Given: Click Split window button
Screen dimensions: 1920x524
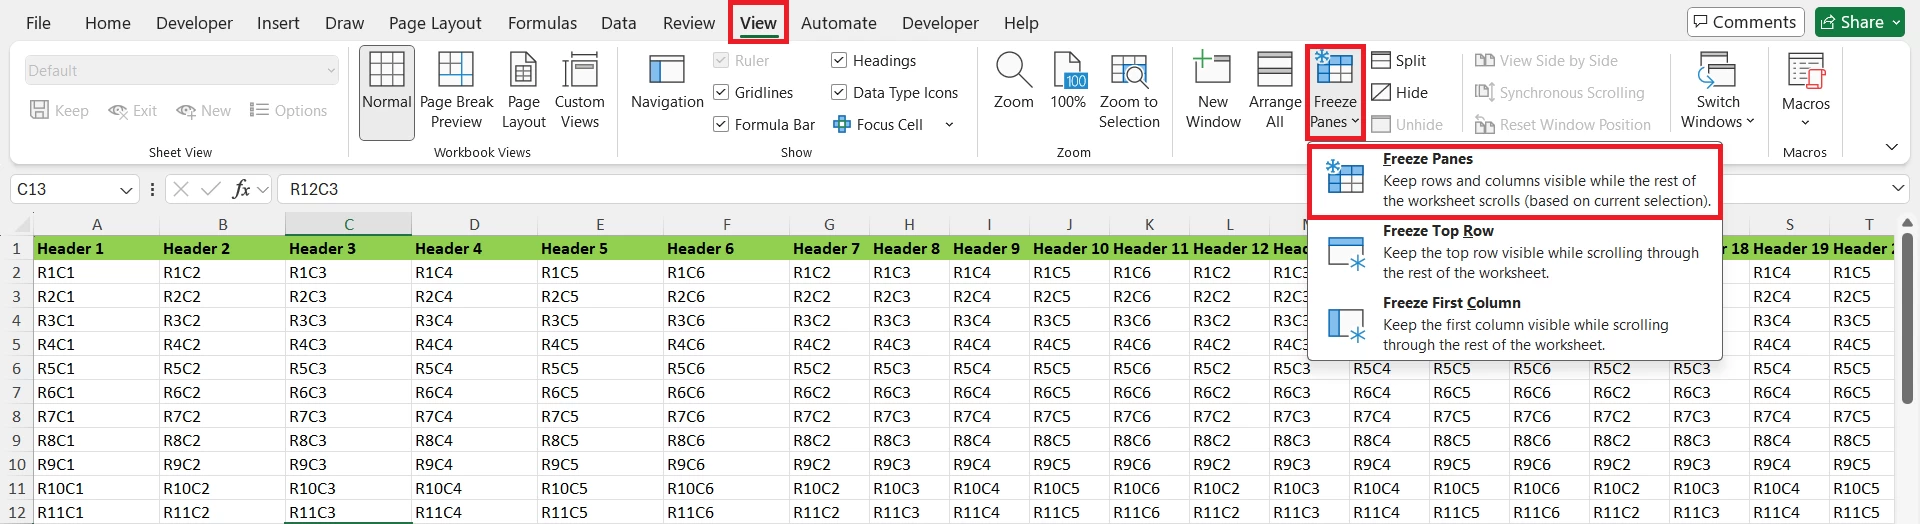Looking at the screenshot, I should click(1398, 61).
